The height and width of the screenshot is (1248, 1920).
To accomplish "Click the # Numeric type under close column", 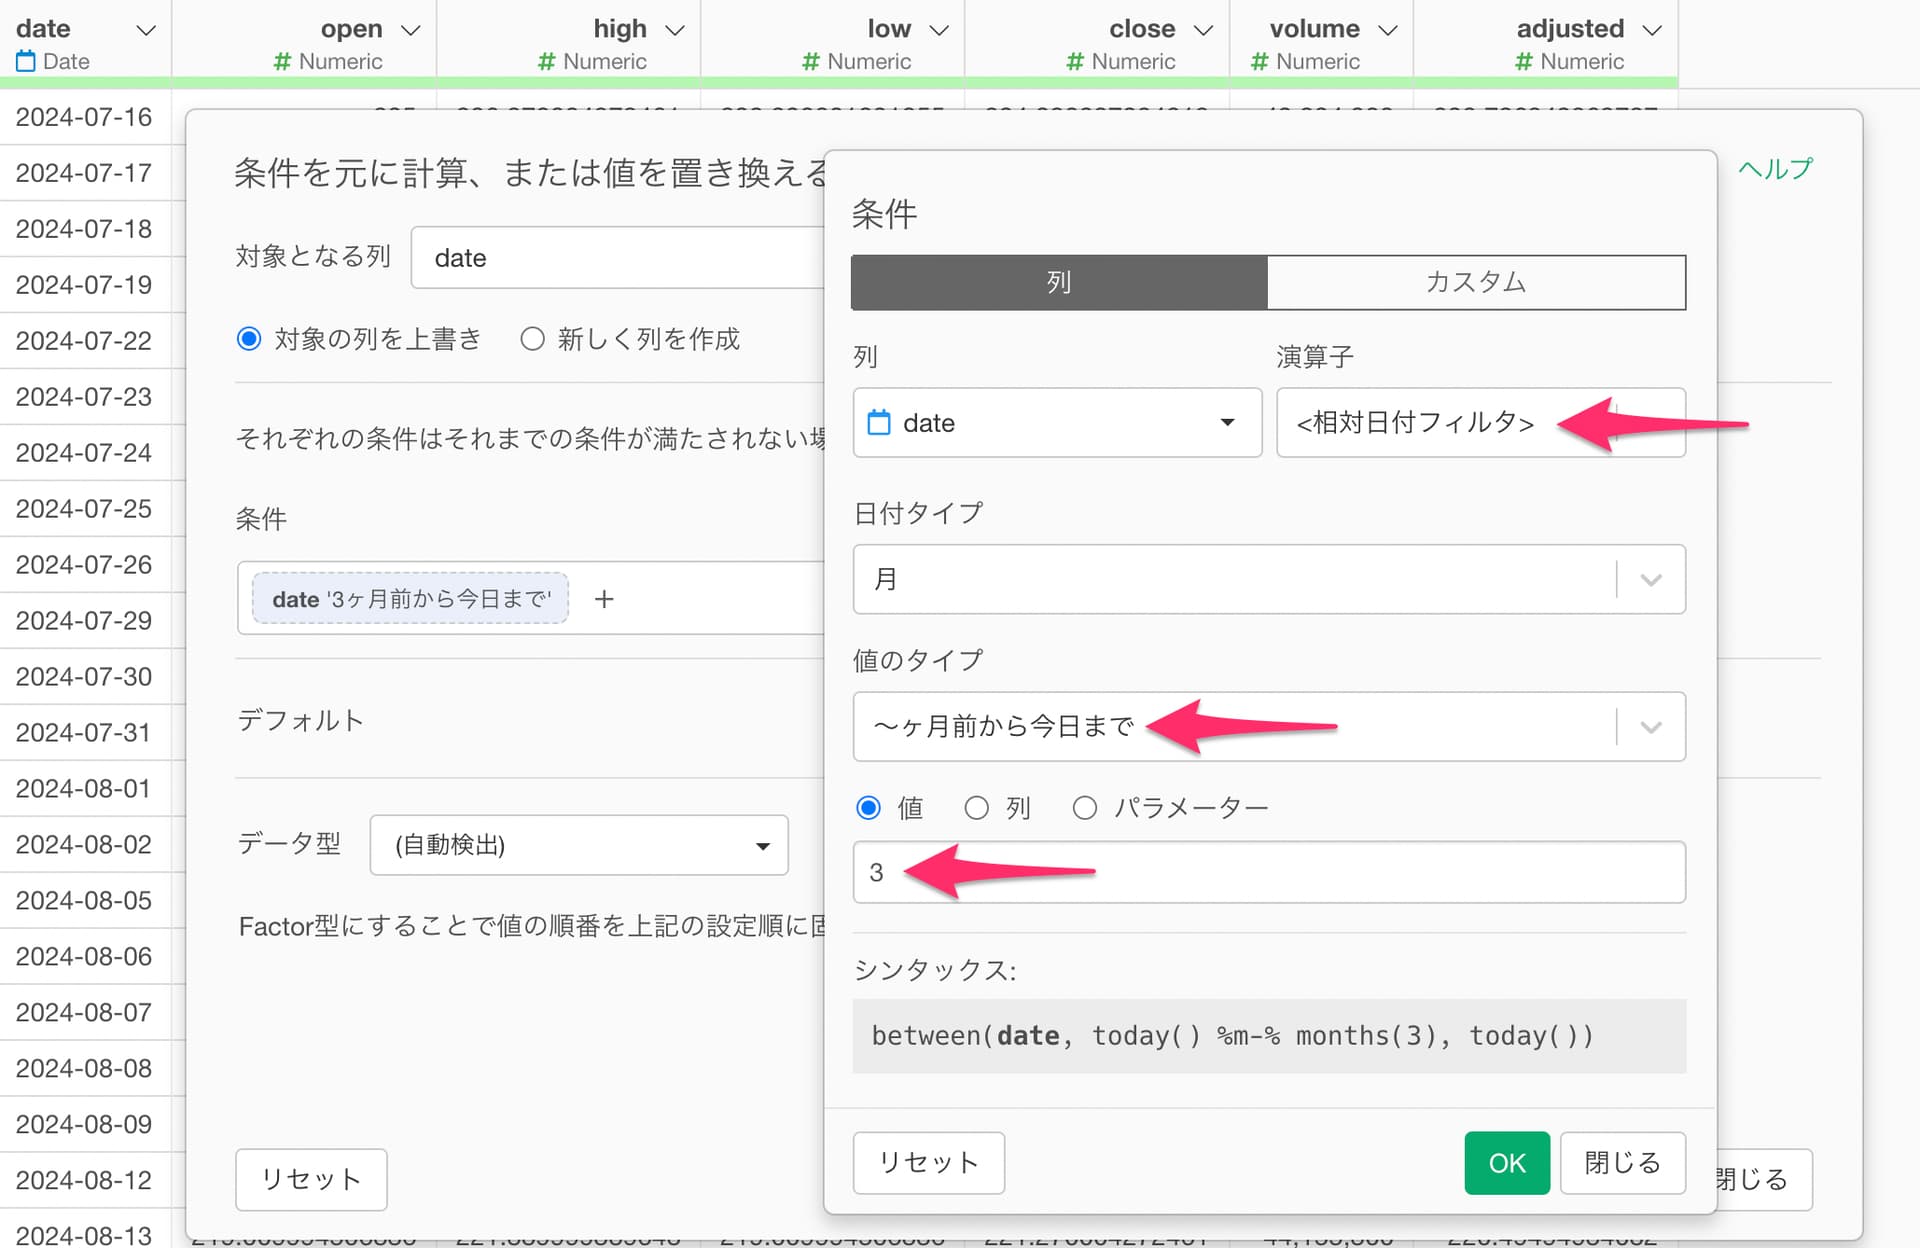I will pos(1121,62).
